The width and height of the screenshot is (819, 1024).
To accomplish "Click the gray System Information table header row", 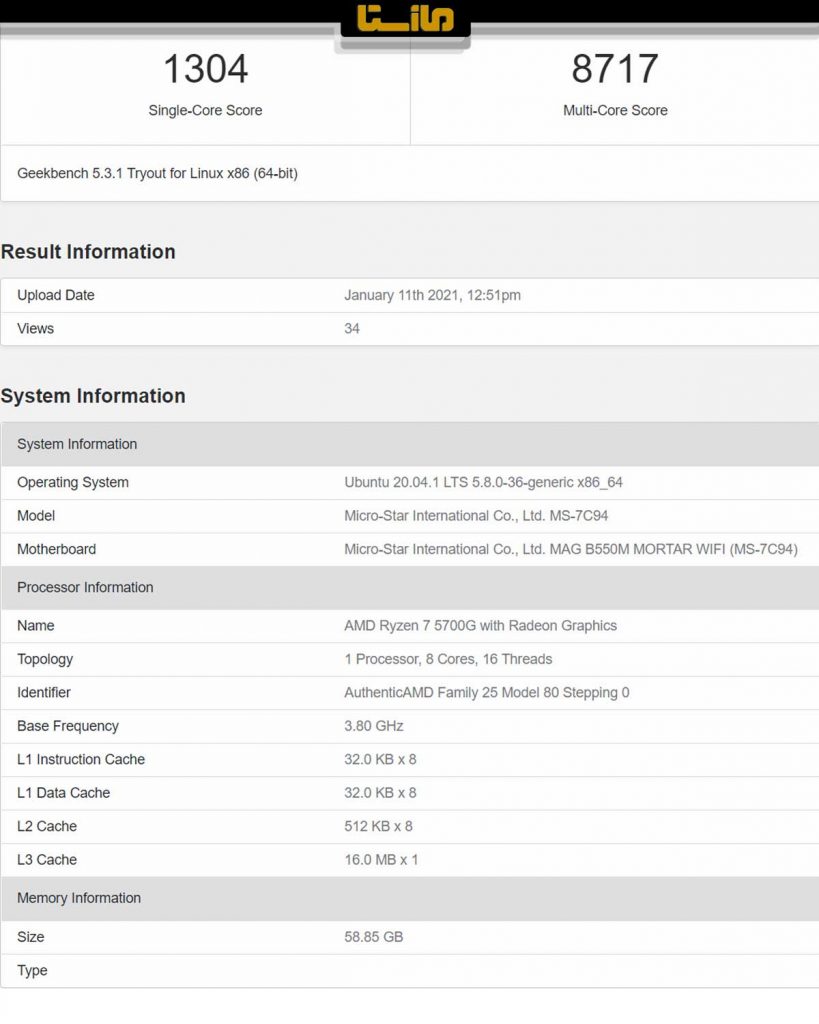I will point(410,444).
